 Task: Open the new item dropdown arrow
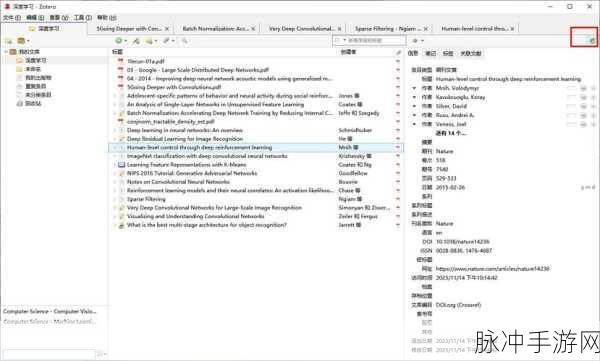[126, 41]
